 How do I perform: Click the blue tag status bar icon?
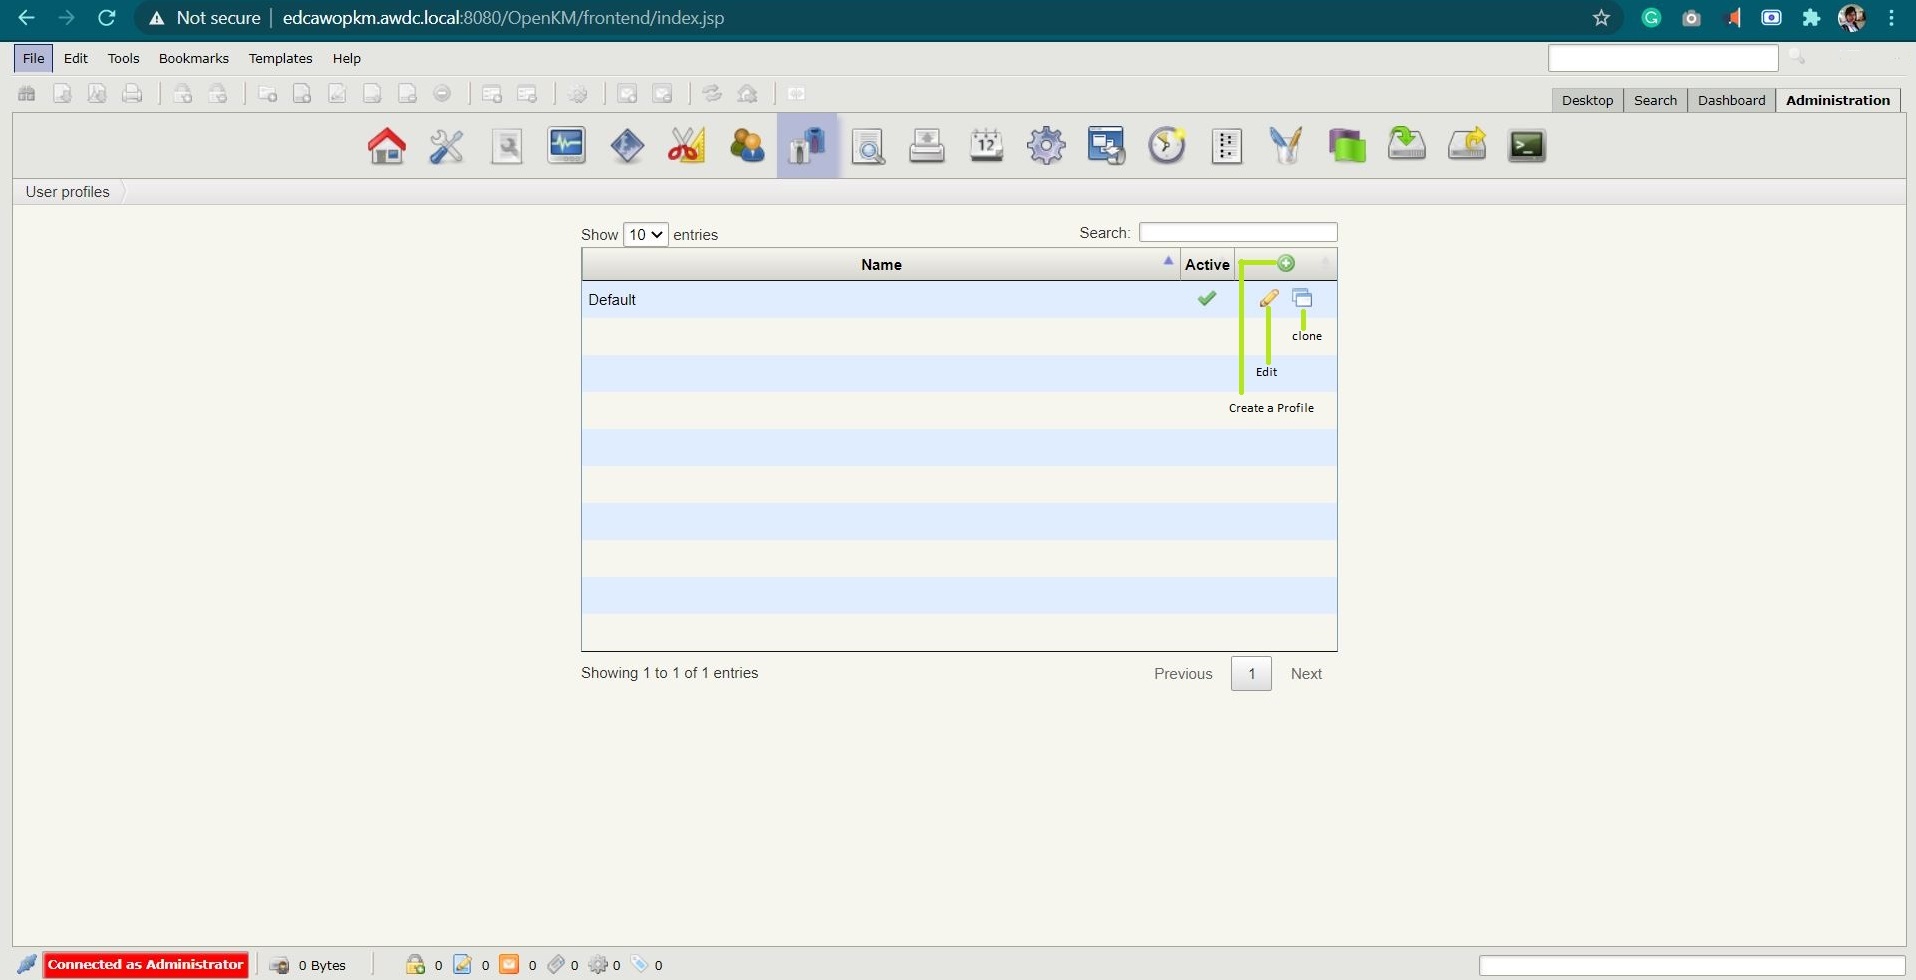640,964
